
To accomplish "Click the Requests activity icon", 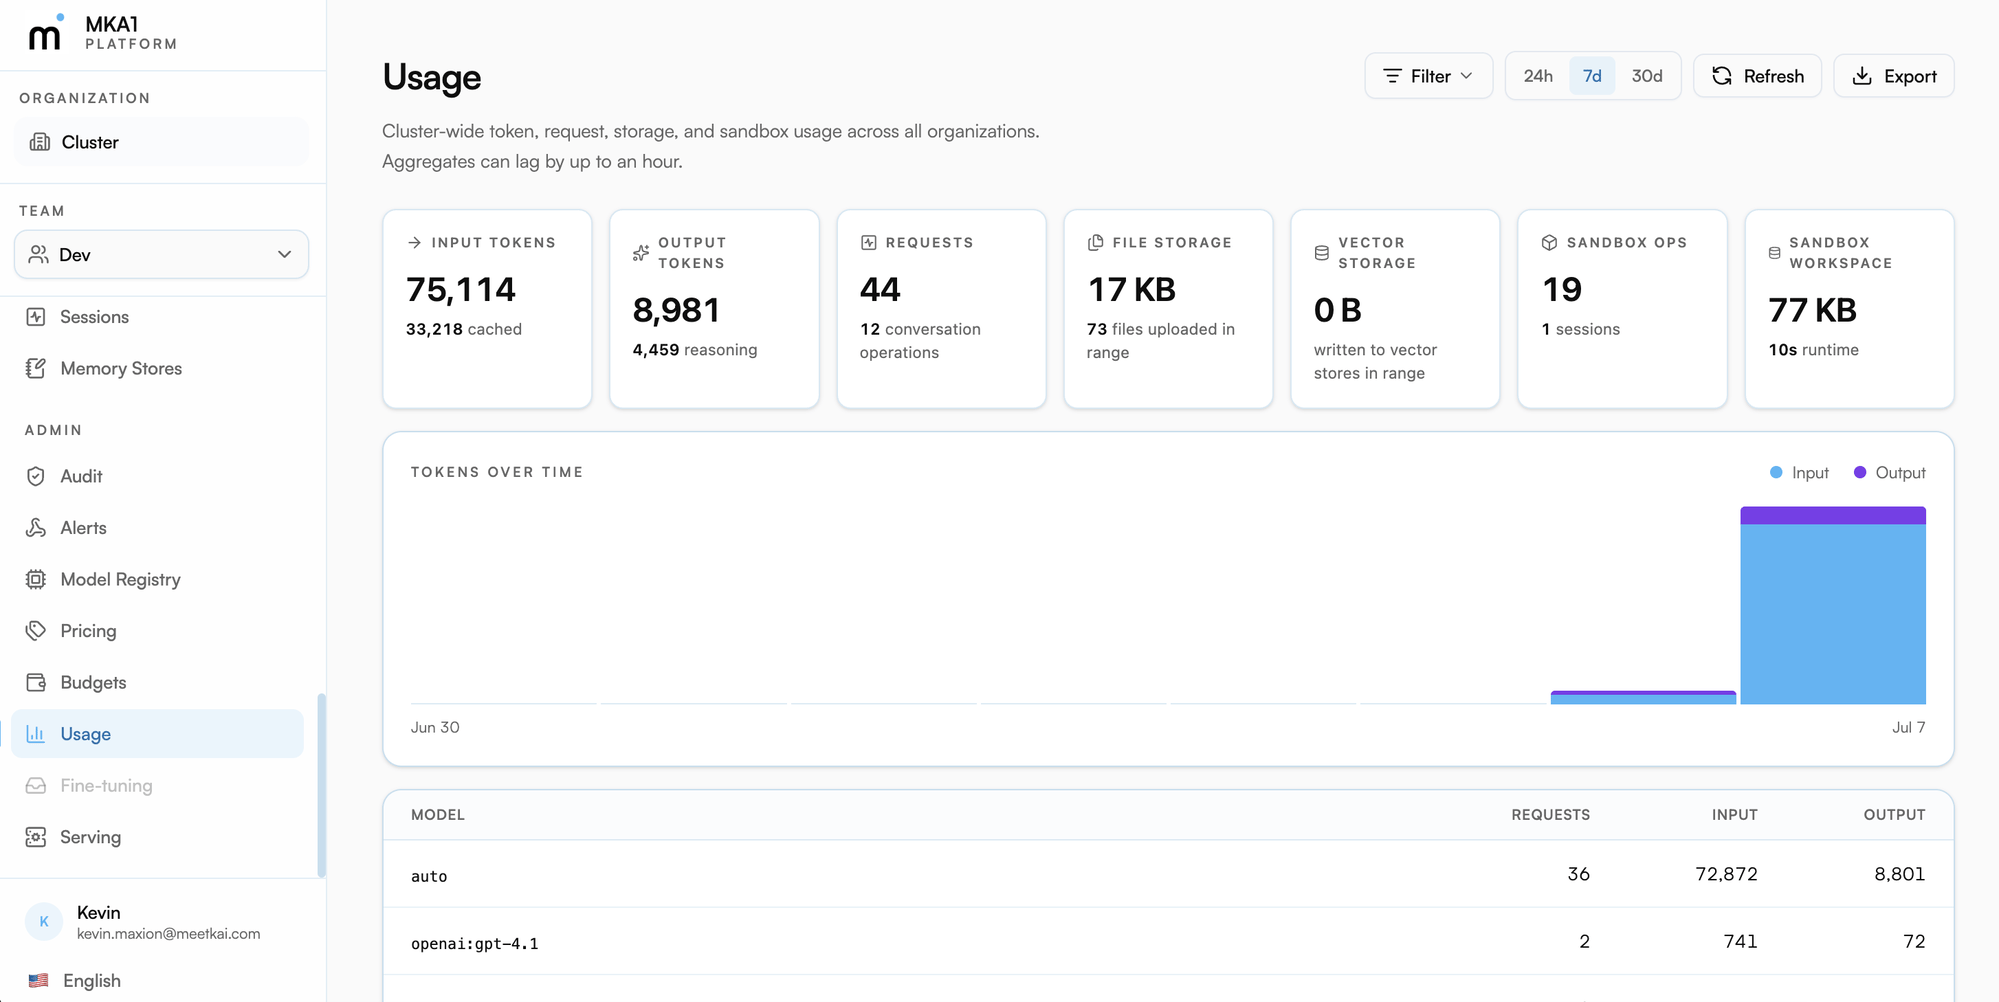I will [x=869, y=242].
